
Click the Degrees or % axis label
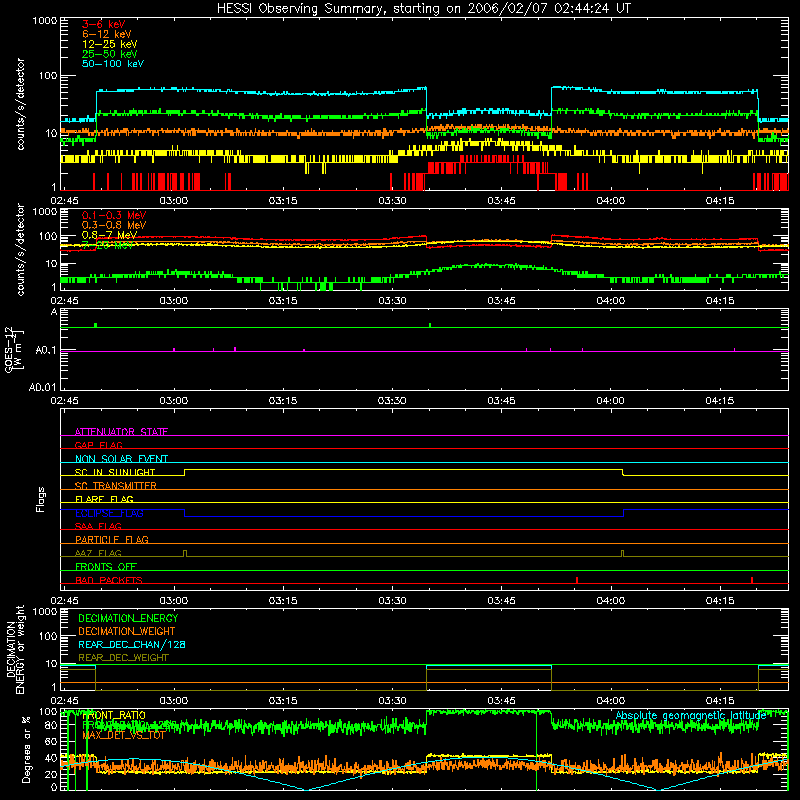tap(26, 749)
